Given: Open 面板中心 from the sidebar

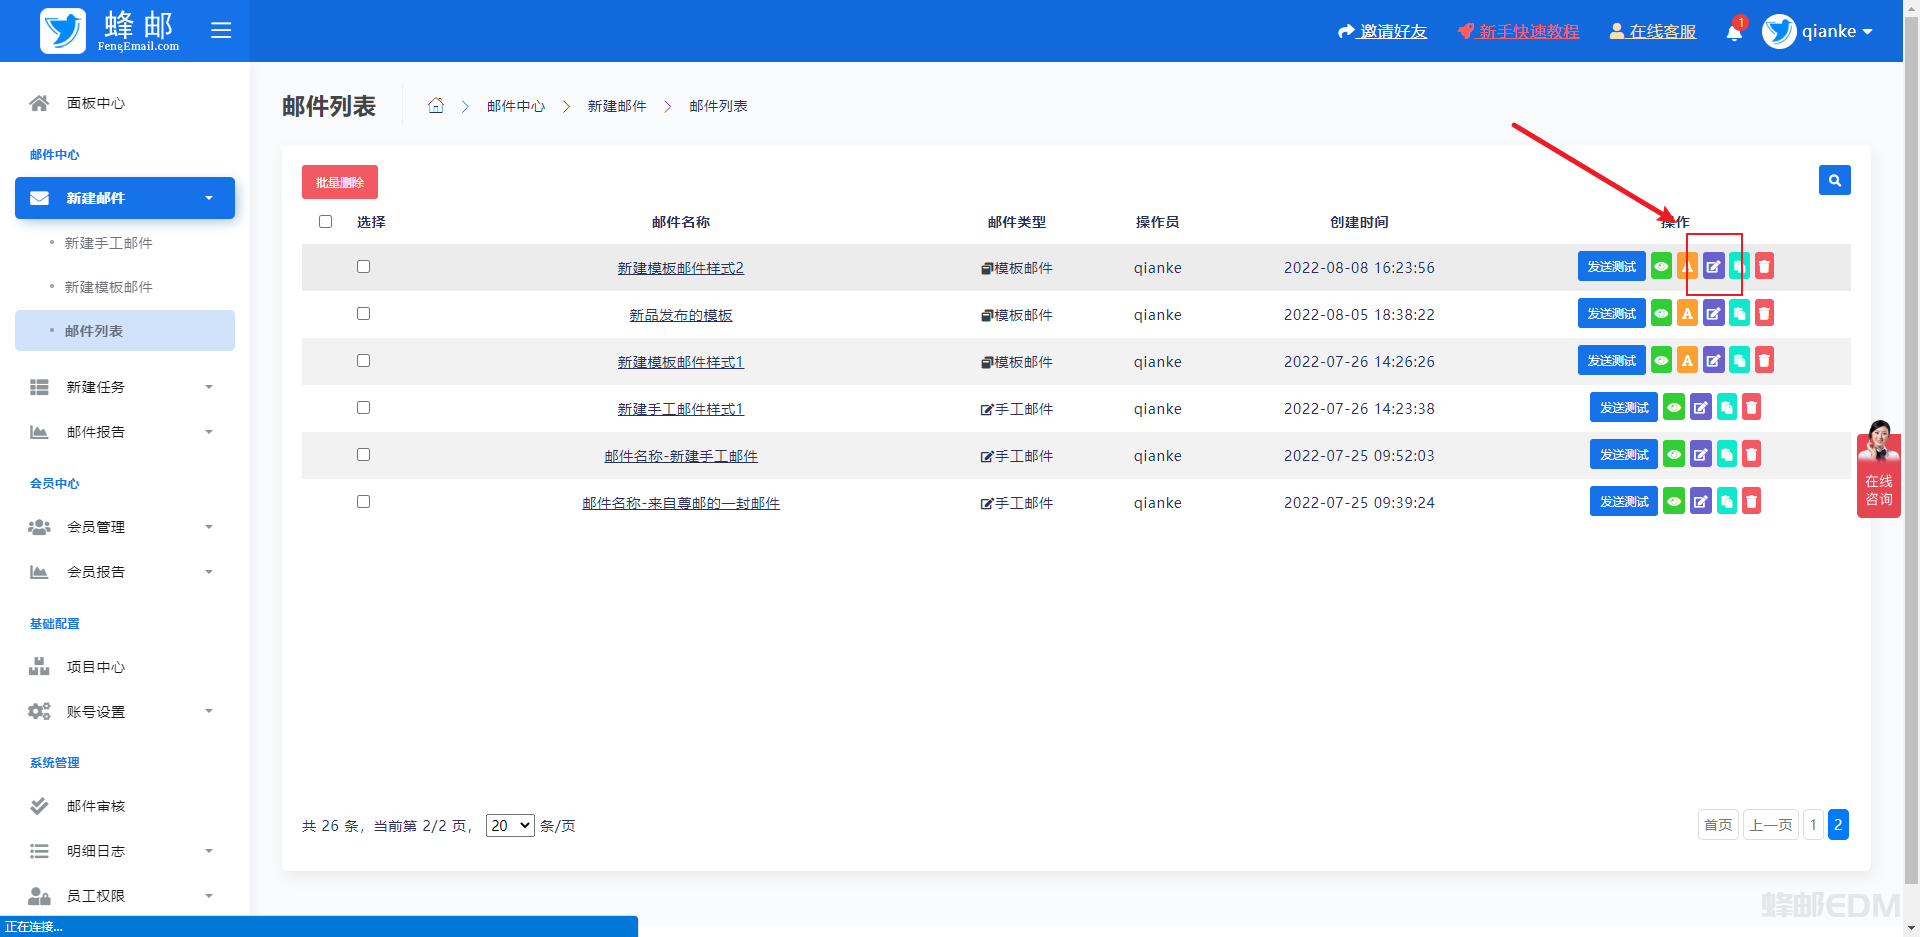Looking at the screenshot, I should [95, 103].
